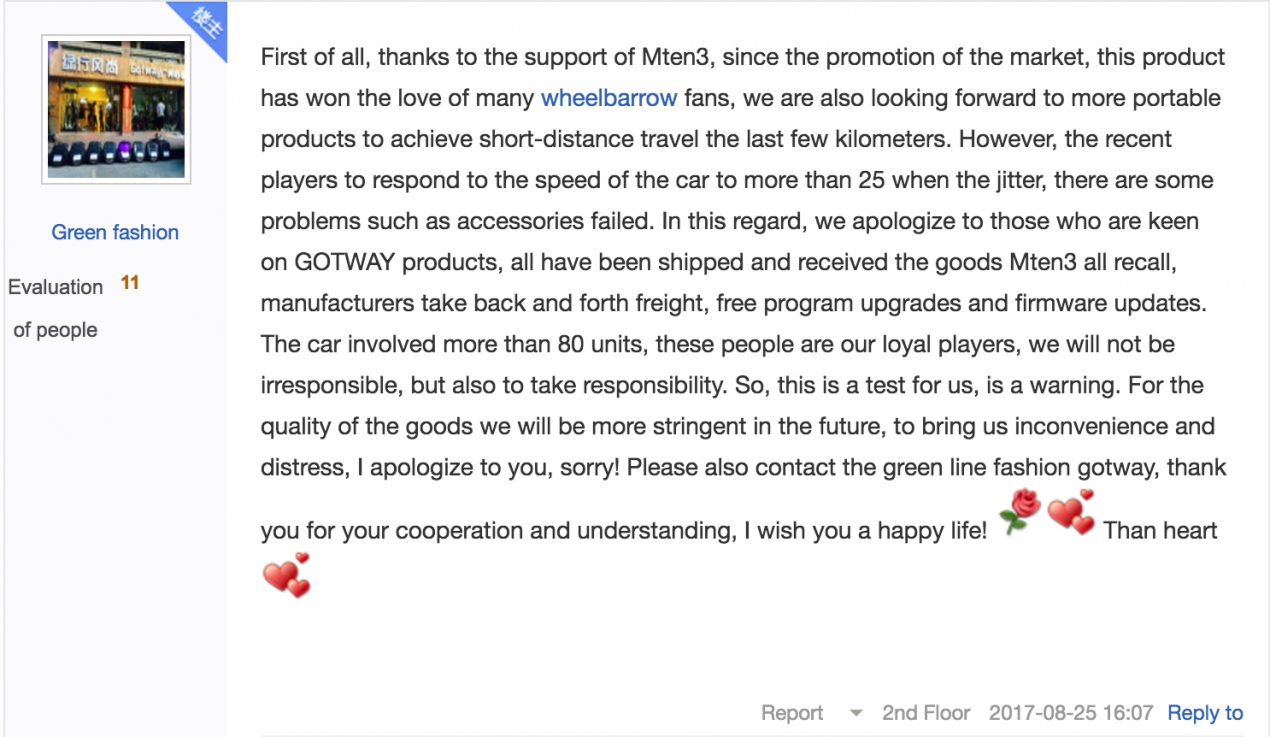This screenshot has height=737, width=1270.
Task: Click the blue thread-starter corner badge
Action: tap(197, 30)
